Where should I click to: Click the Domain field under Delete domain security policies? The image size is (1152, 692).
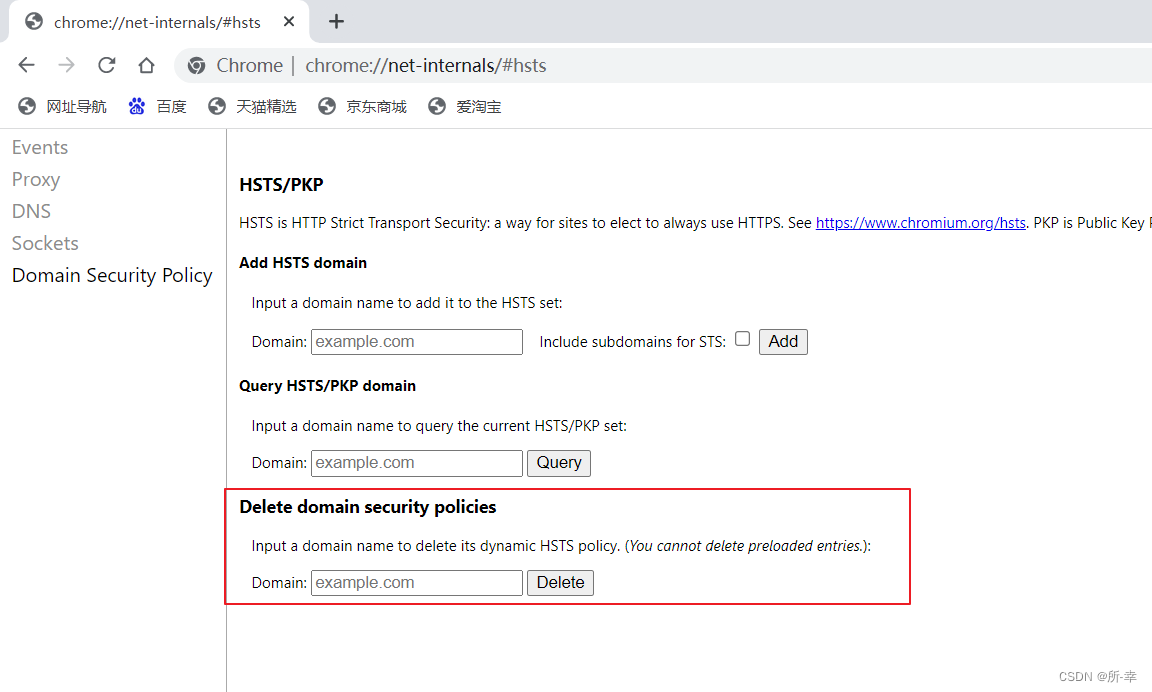coord(416,582)
